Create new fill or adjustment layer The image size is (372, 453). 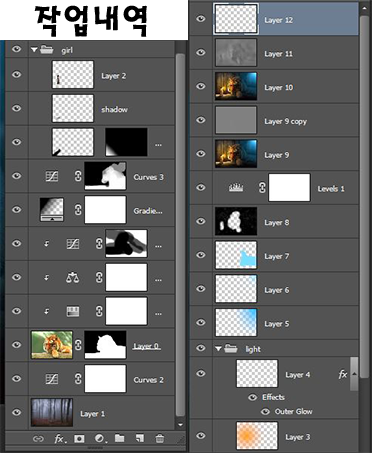tap(100, 439)
